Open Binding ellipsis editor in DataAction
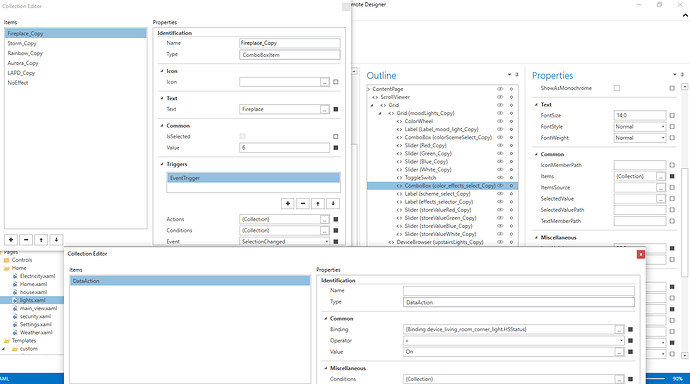Viewport: 690px width, 384px height. [619, 329]
